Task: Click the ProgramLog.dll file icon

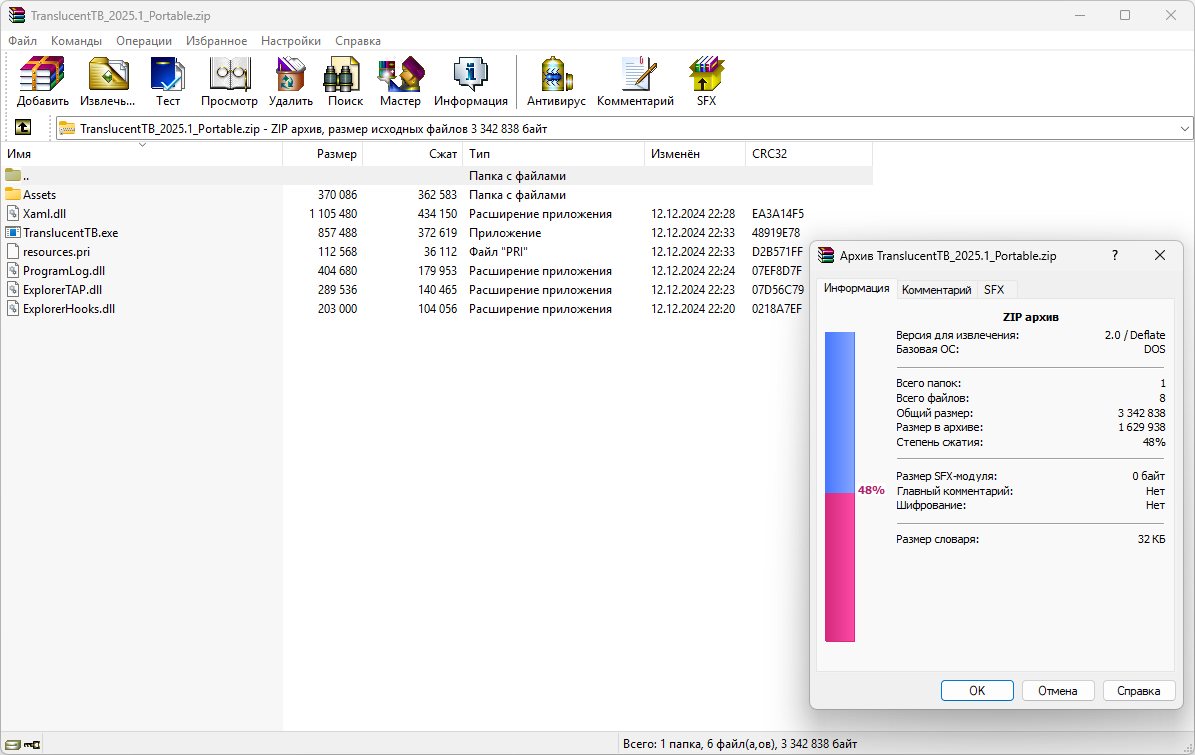Action: [x=13, y=270]
